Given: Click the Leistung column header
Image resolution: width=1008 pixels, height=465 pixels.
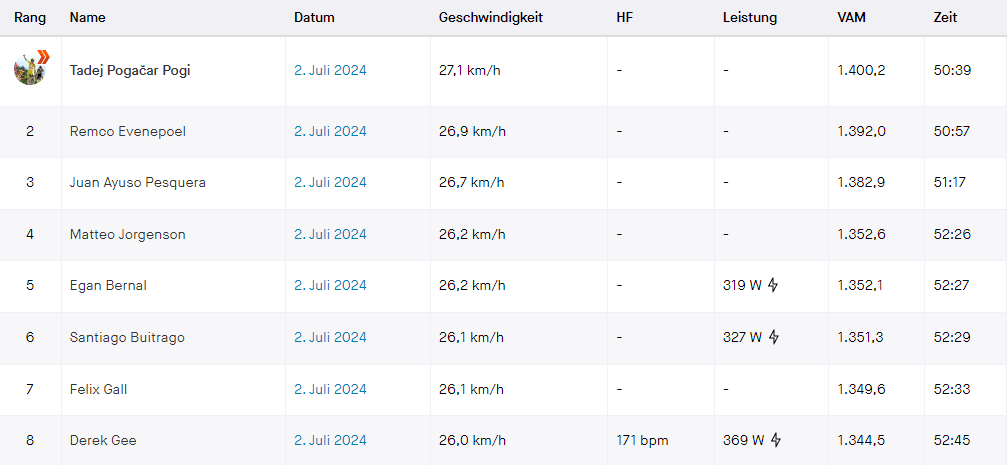Looking at the screenshot, I should pyautogui.click(x=750, y=18).
